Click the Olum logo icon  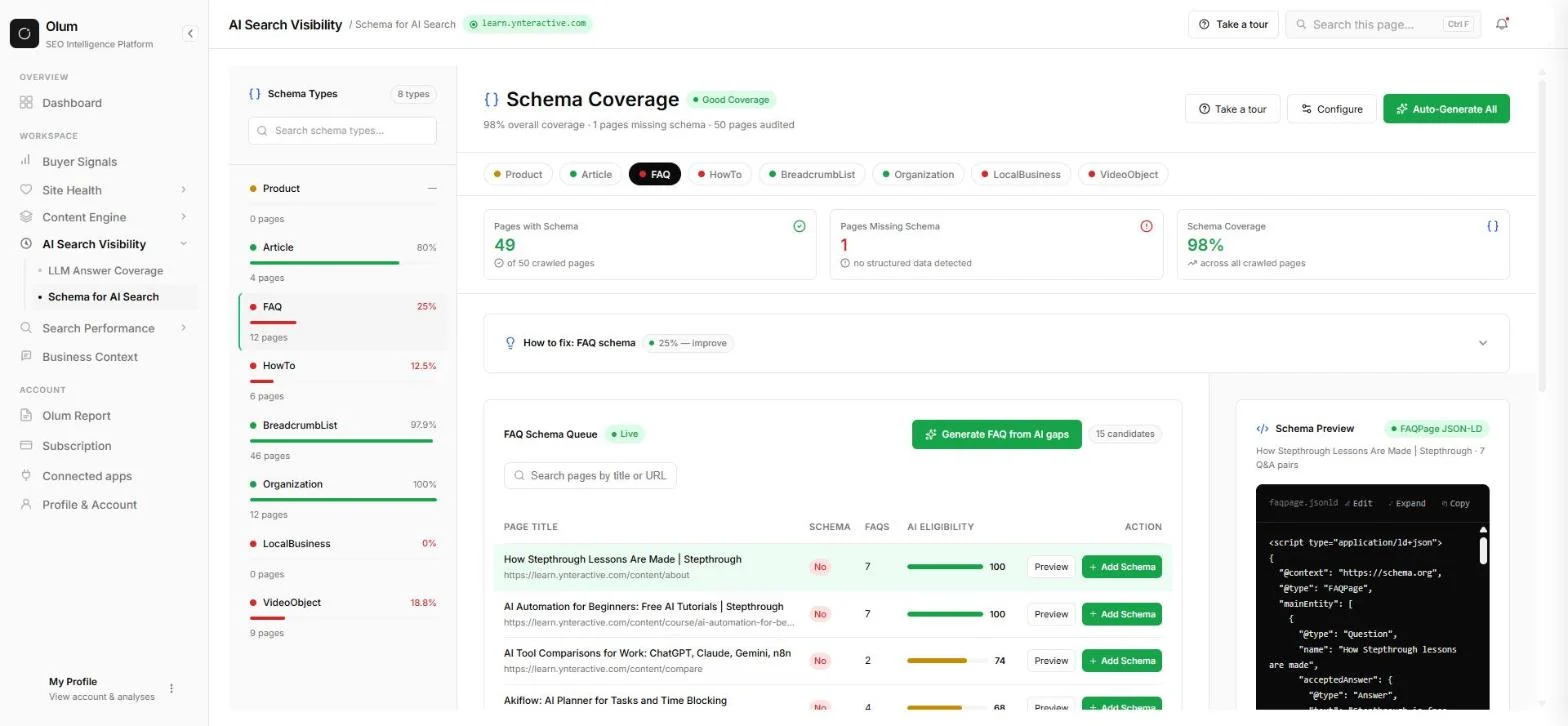[24, 33]
